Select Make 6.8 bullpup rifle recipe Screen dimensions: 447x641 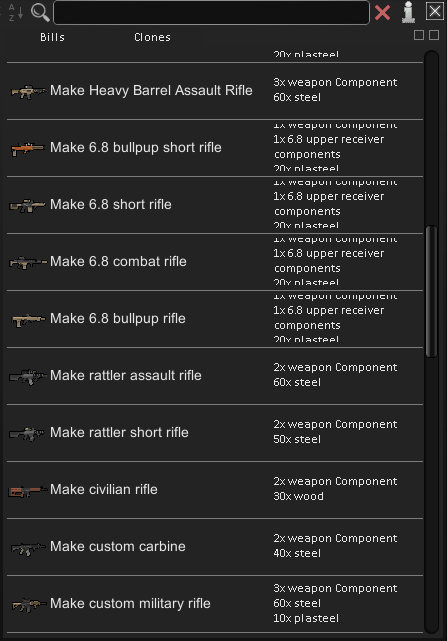point(215,319)
